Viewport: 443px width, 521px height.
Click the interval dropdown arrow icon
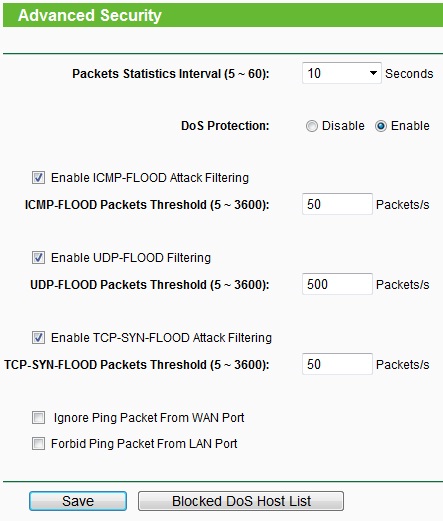click(373, 73)
